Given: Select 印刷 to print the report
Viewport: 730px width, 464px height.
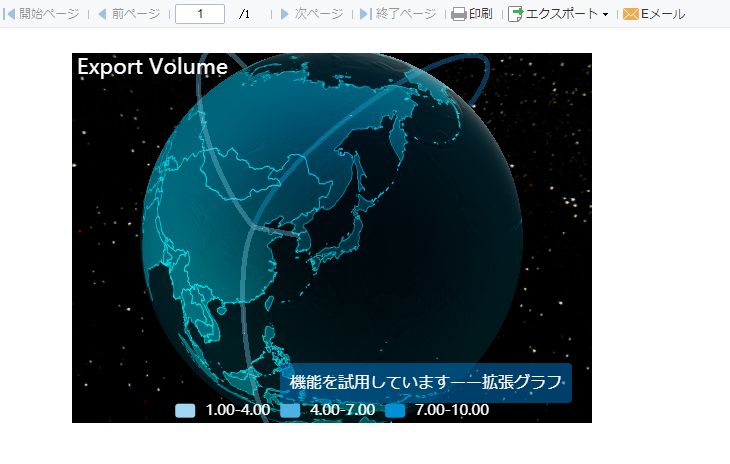Looking at the screenshot, I should click(x=480, y=14).
